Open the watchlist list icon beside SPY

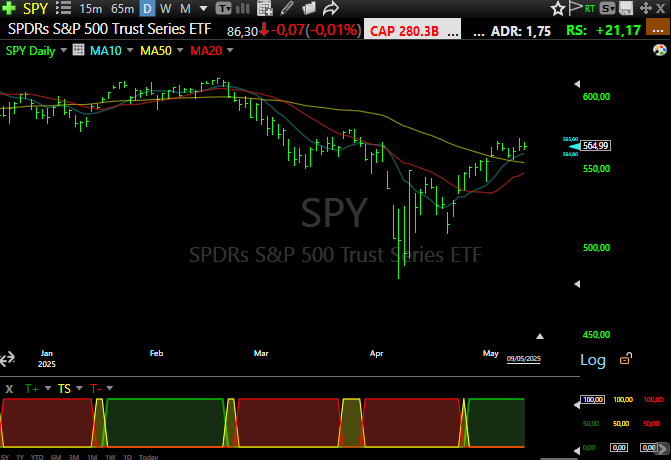tap(63, 8)
